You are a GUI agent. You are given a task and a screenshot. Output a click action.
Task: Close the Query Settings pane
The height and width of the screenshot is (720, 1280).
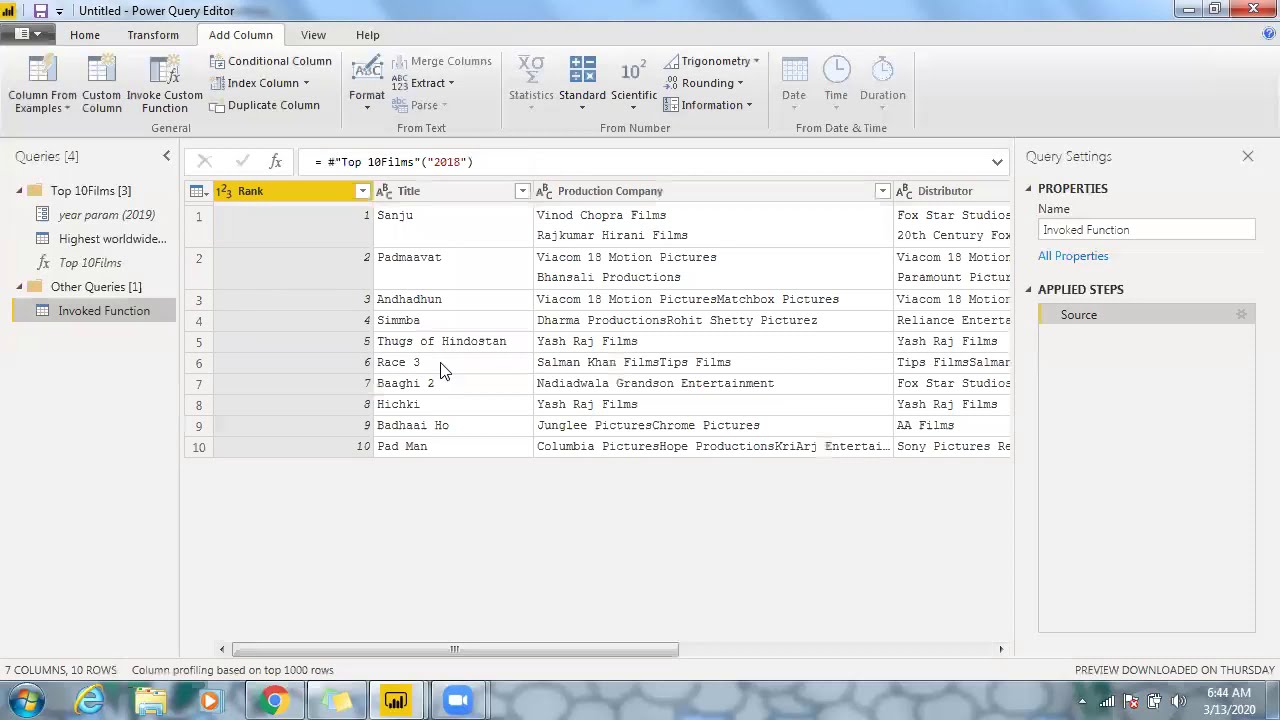(x=1248, y=156)
